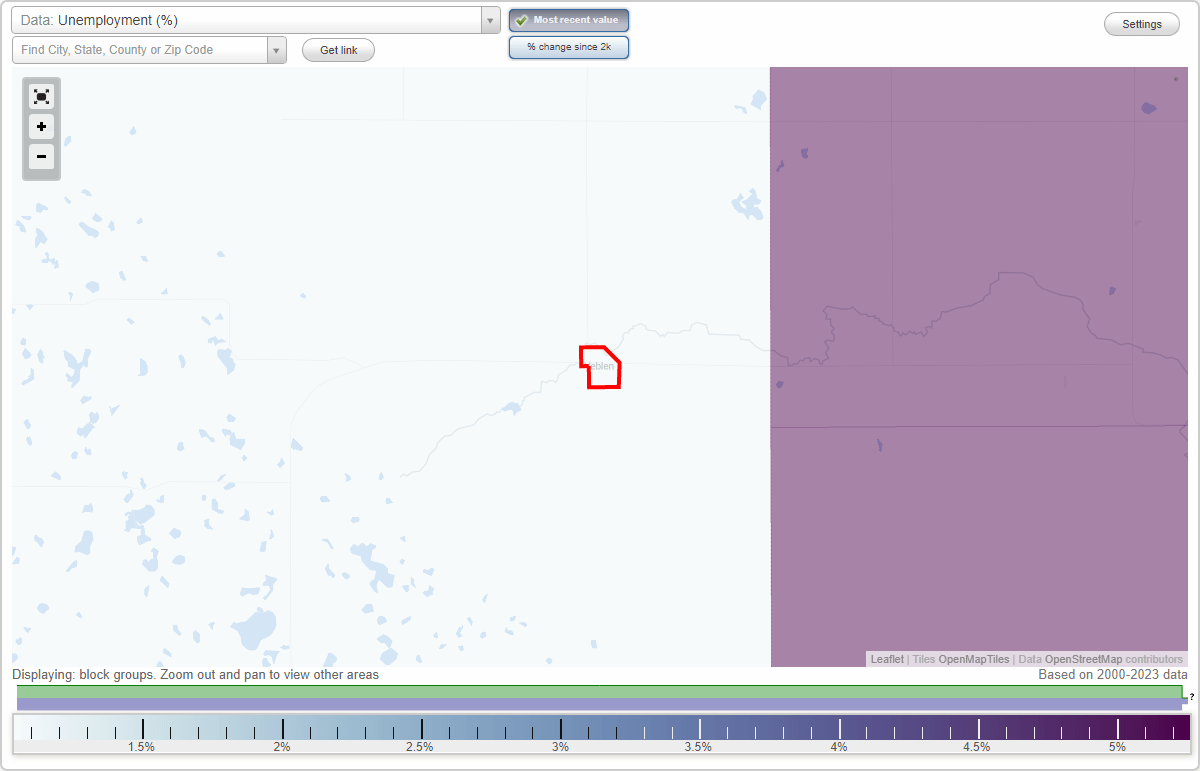The width and height of the screenshot is (1200, 771).
Task: Open the Settings panel
Action: 1141,23
